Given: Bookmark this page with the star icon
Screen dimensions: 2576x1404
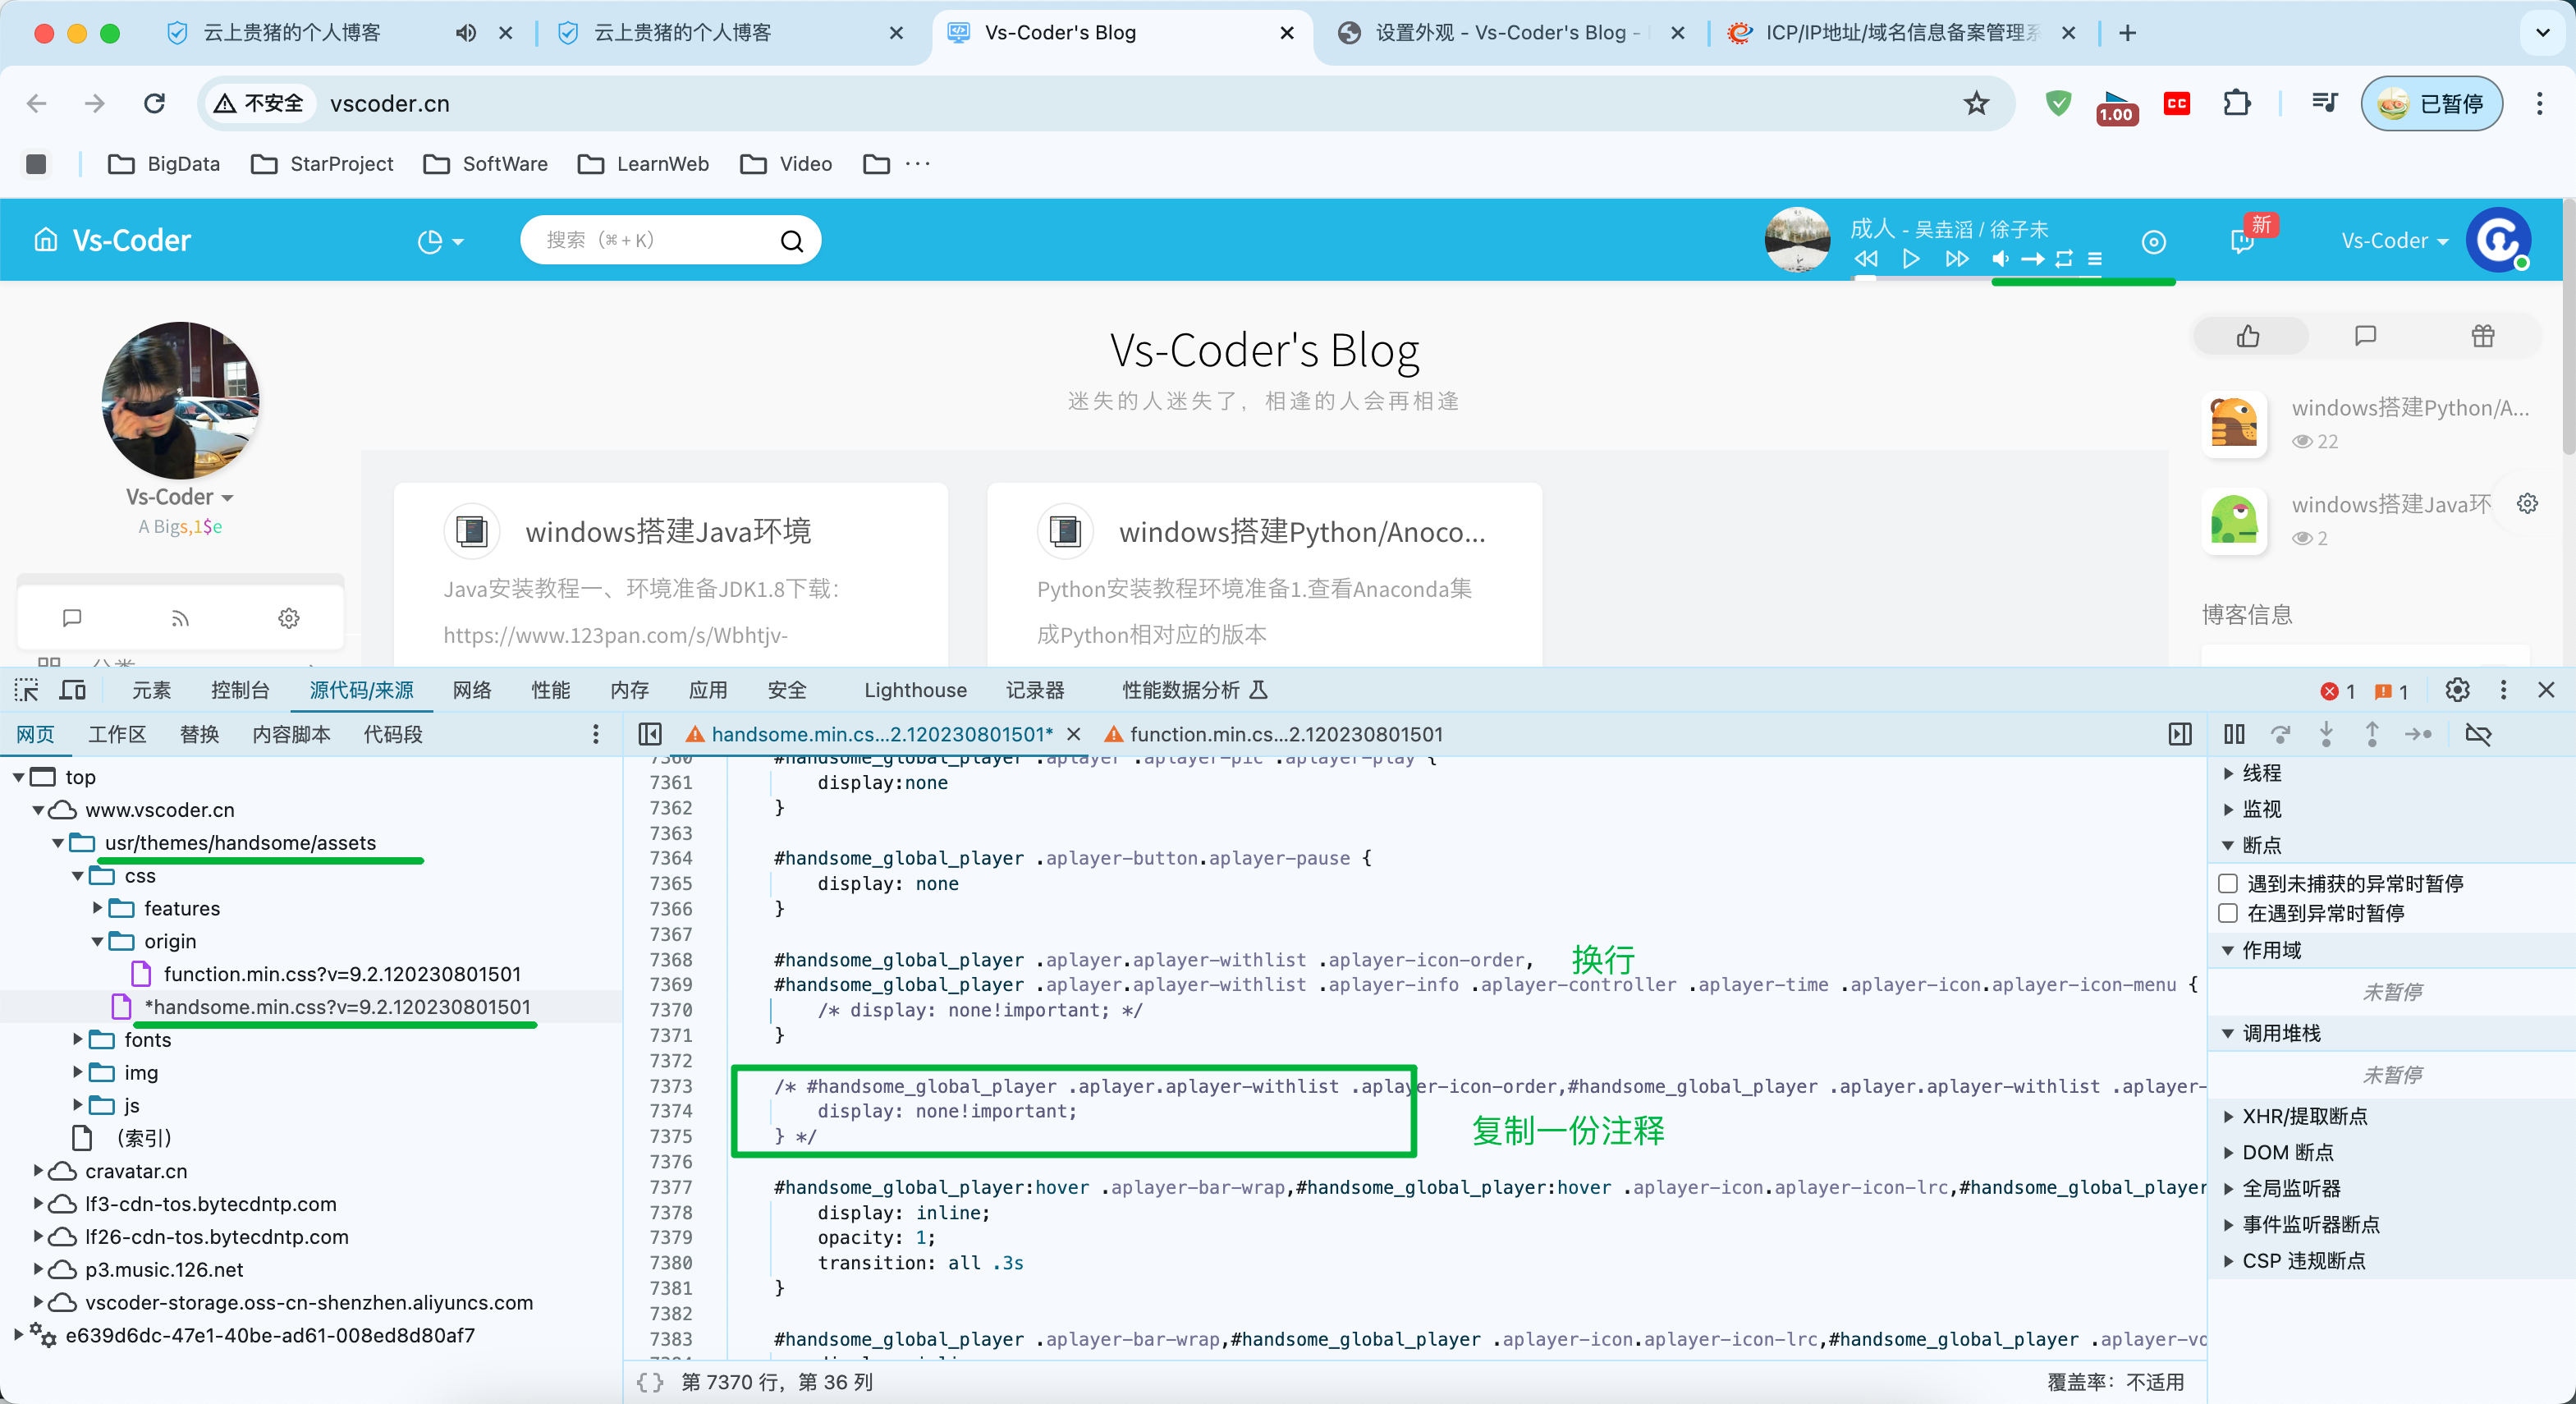Looking at the screenshot, I should [1976, 103].
